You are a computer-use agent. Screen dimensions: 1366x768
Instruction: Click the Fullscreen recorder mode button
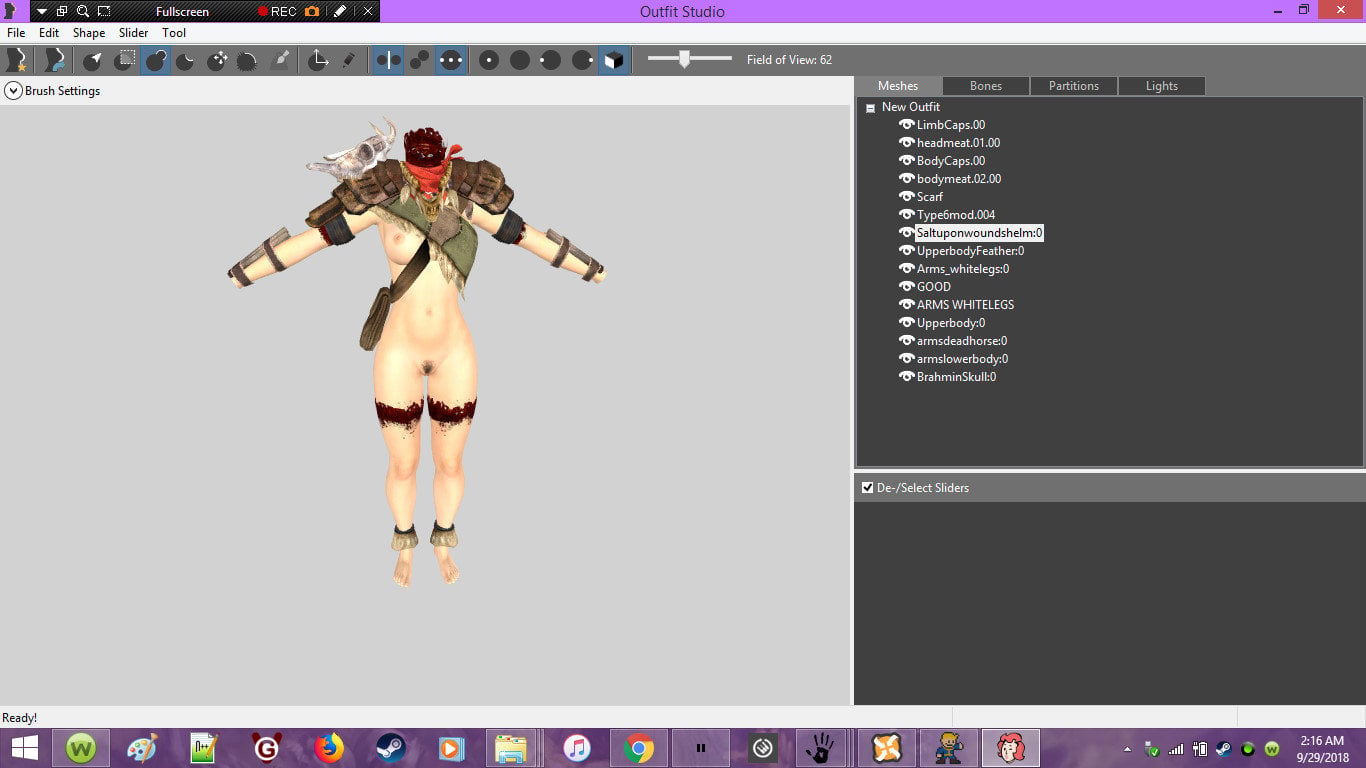(182, 11)
